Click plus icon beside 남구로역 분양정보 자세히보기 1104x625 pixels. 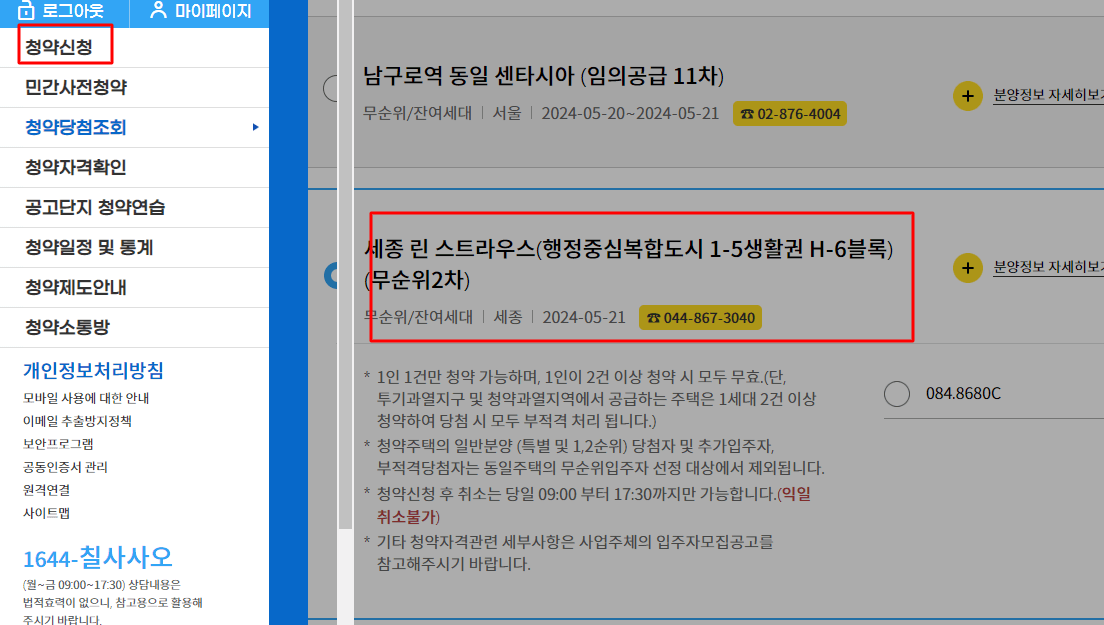[x=968, y=96]
